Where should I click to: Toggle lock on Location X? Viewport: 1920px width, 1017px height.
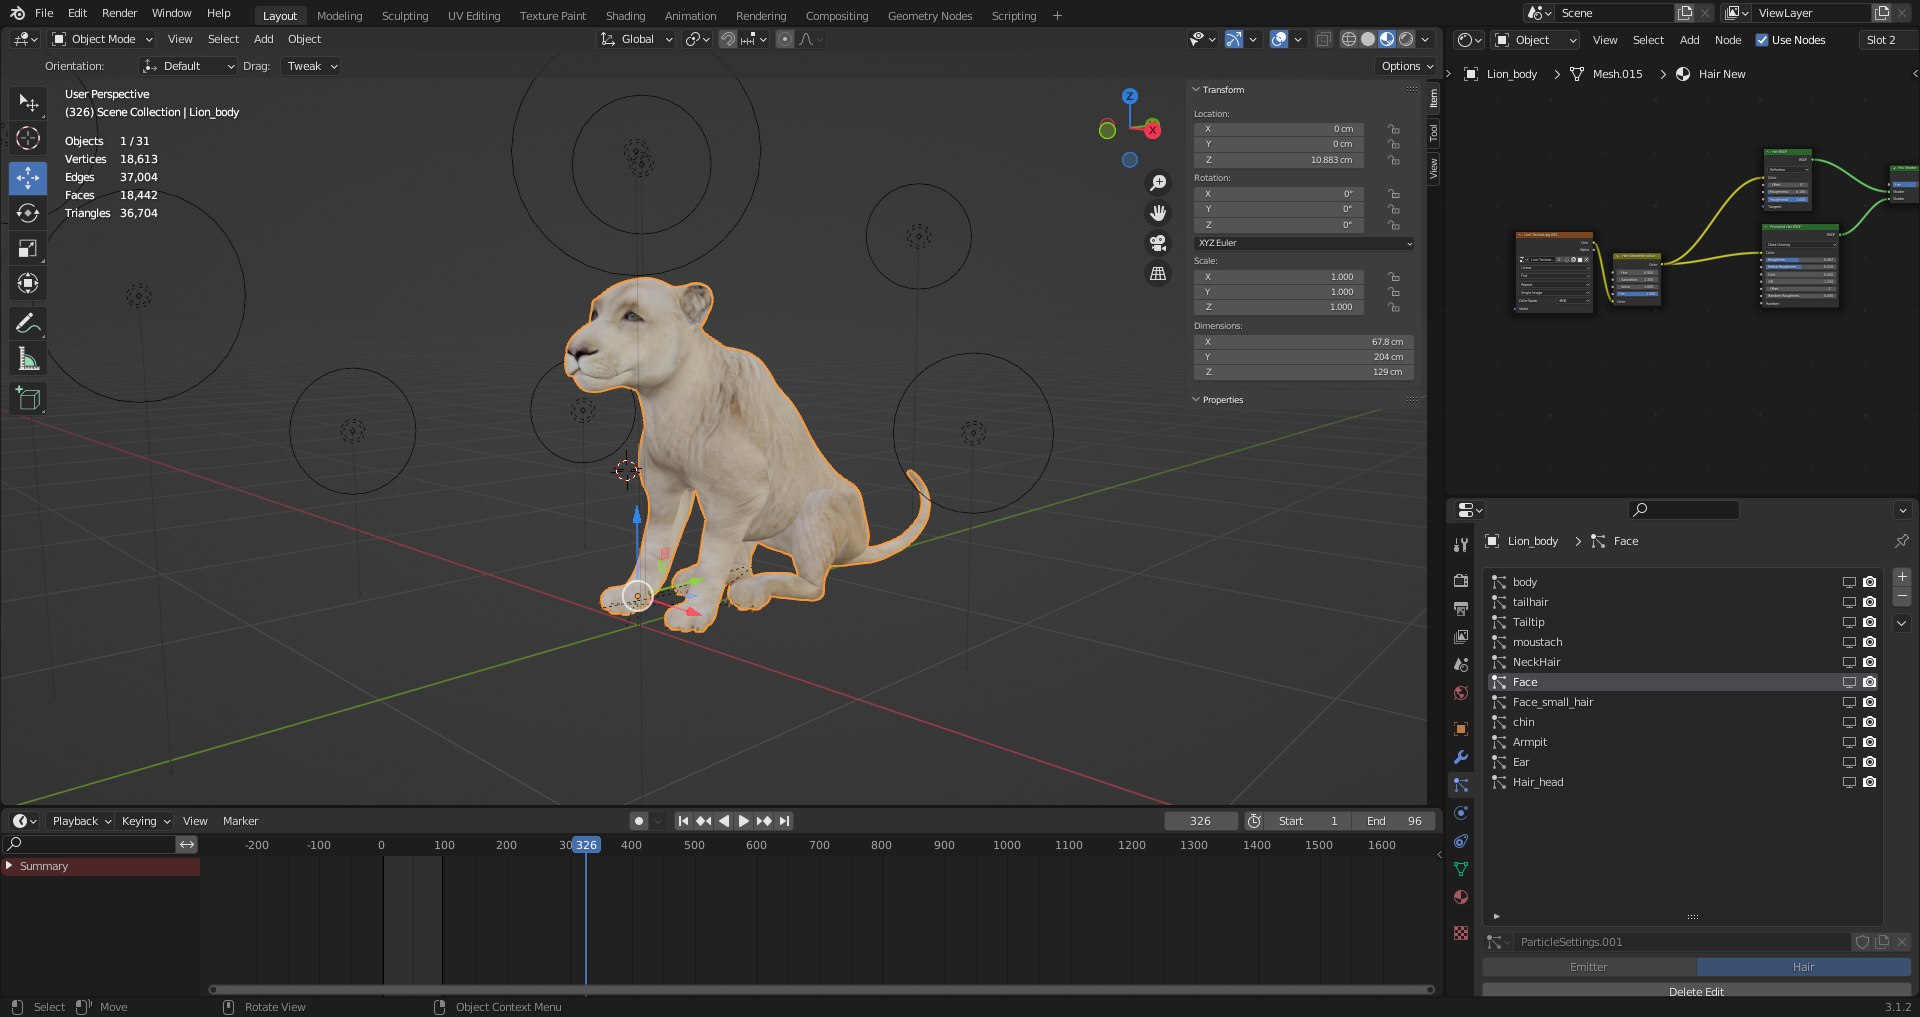(x=1393, y=129)
